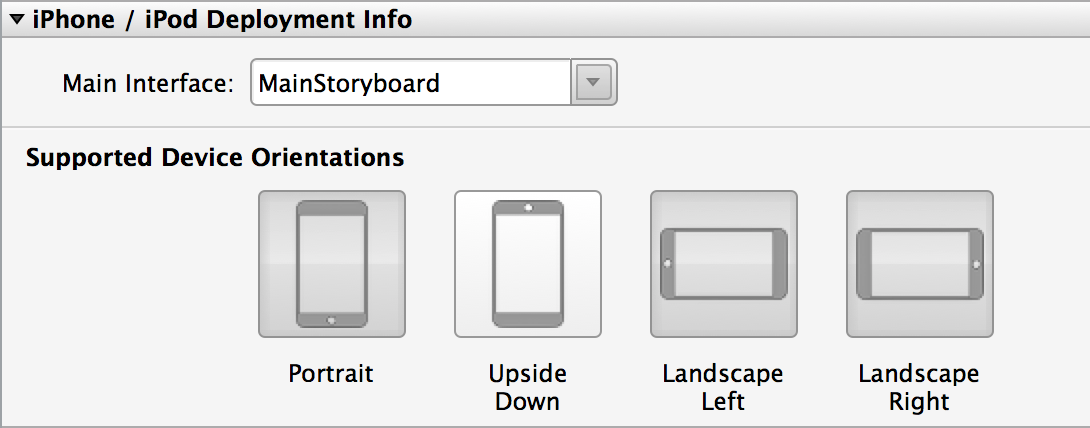Click the empty area of the Deployment Info header bar
This screenshot has width=1090, height=428.
coord(750,20)
